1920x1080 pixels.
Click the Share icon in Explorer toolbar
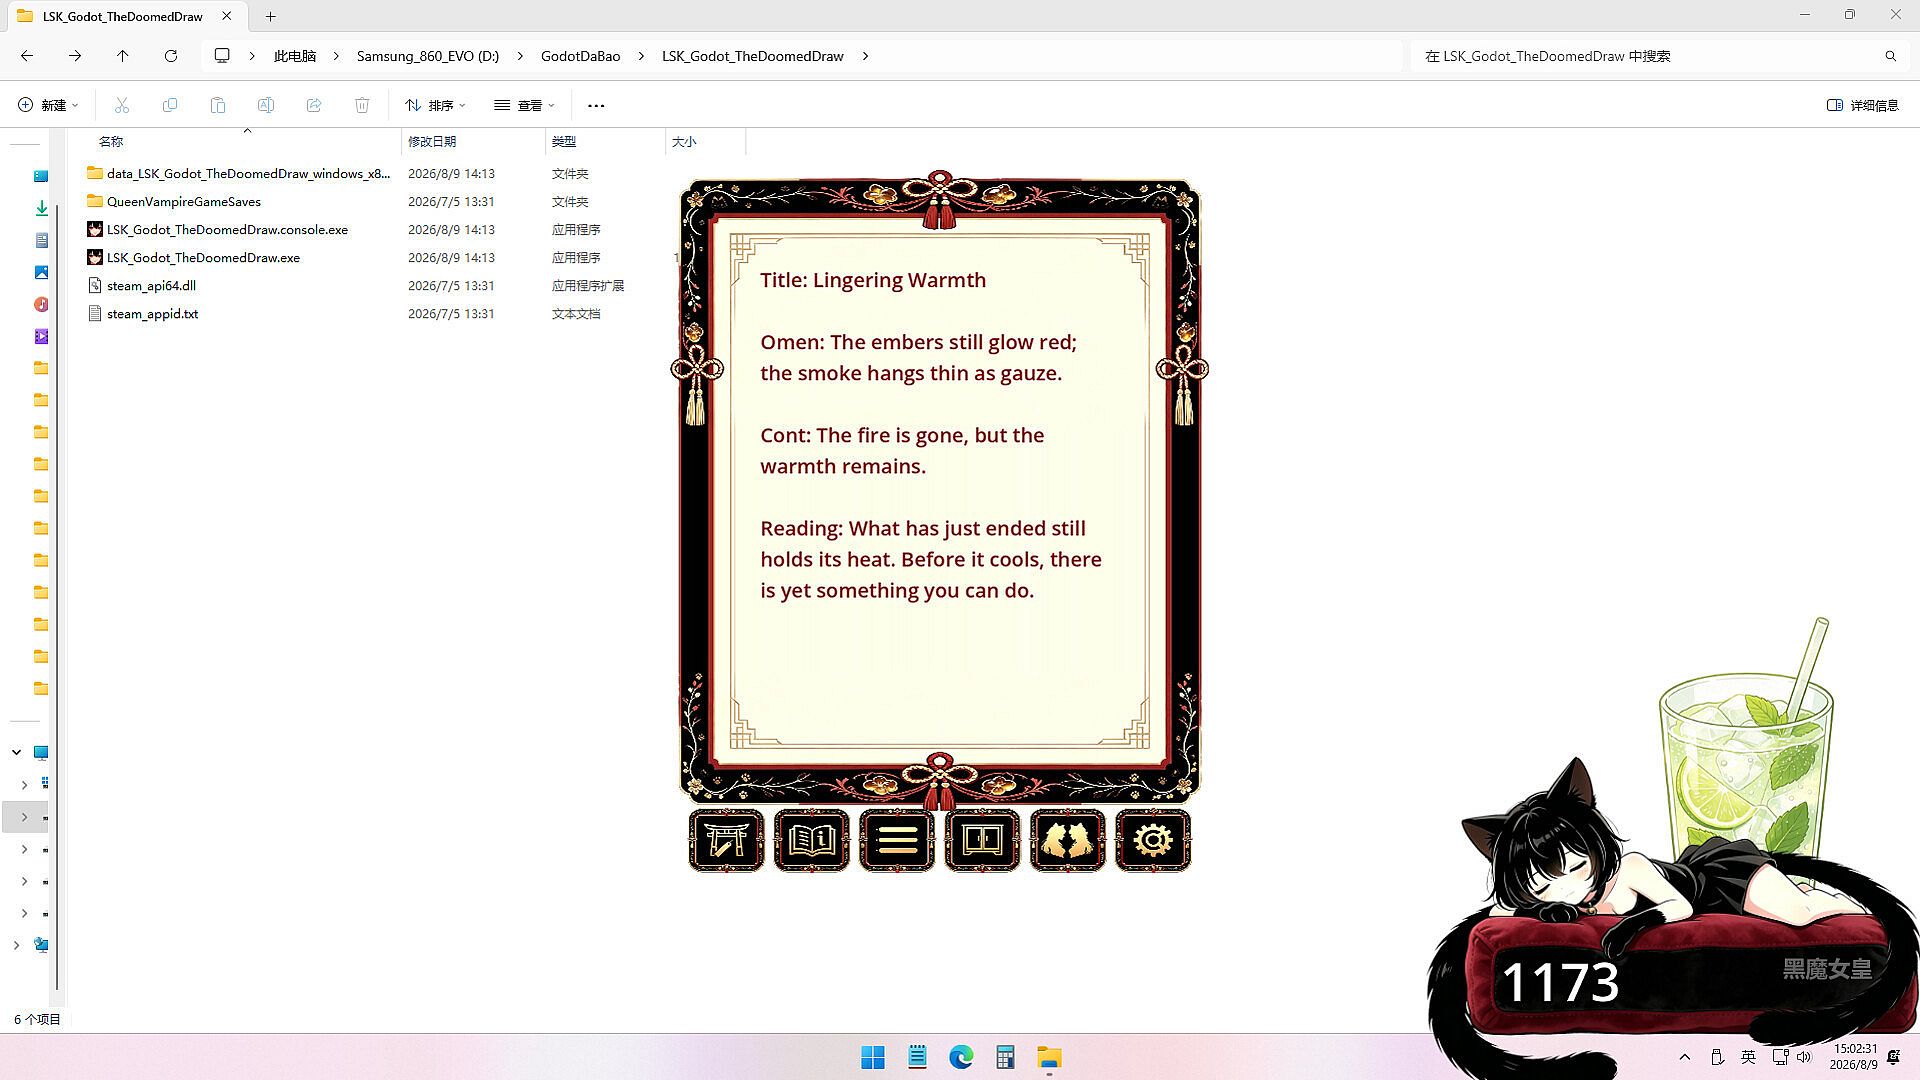pos(314,105)
